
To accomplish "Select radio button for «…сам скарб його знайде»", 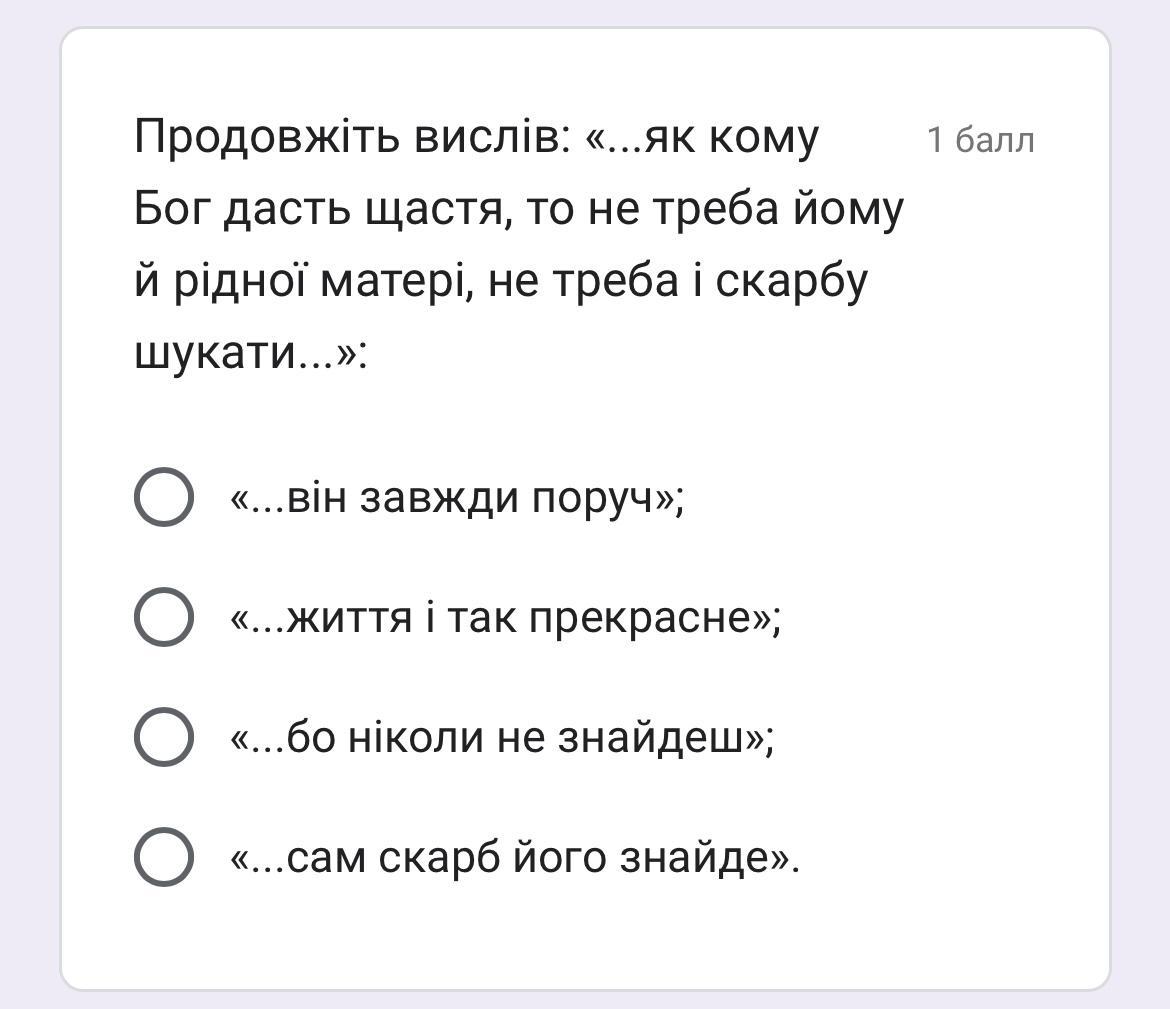I will pyautogui.click(x=164, y=857).
